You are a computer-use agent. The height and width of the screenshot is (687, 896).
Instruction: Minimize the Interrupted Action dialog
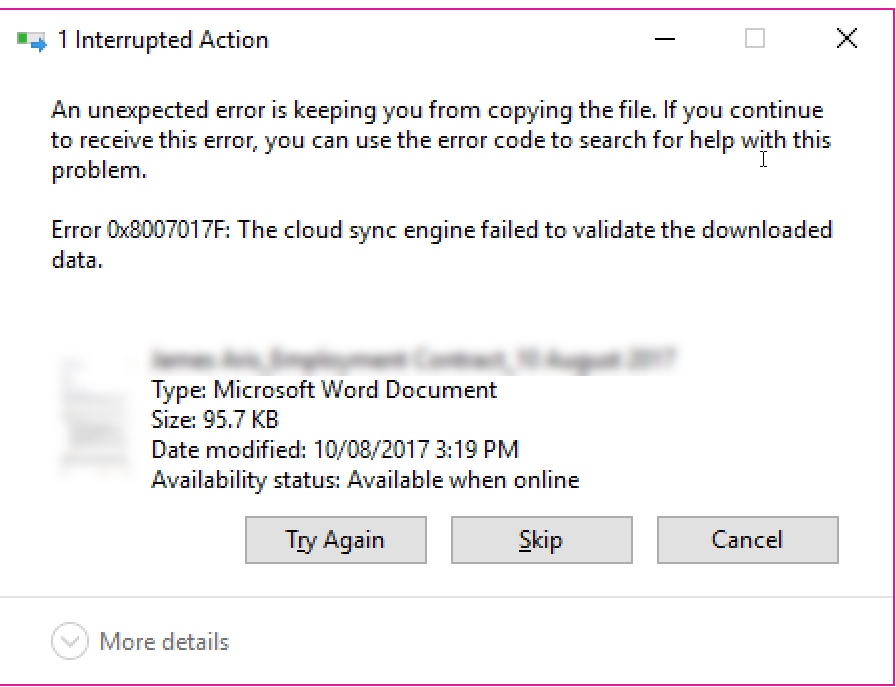(x=664, y=40)
